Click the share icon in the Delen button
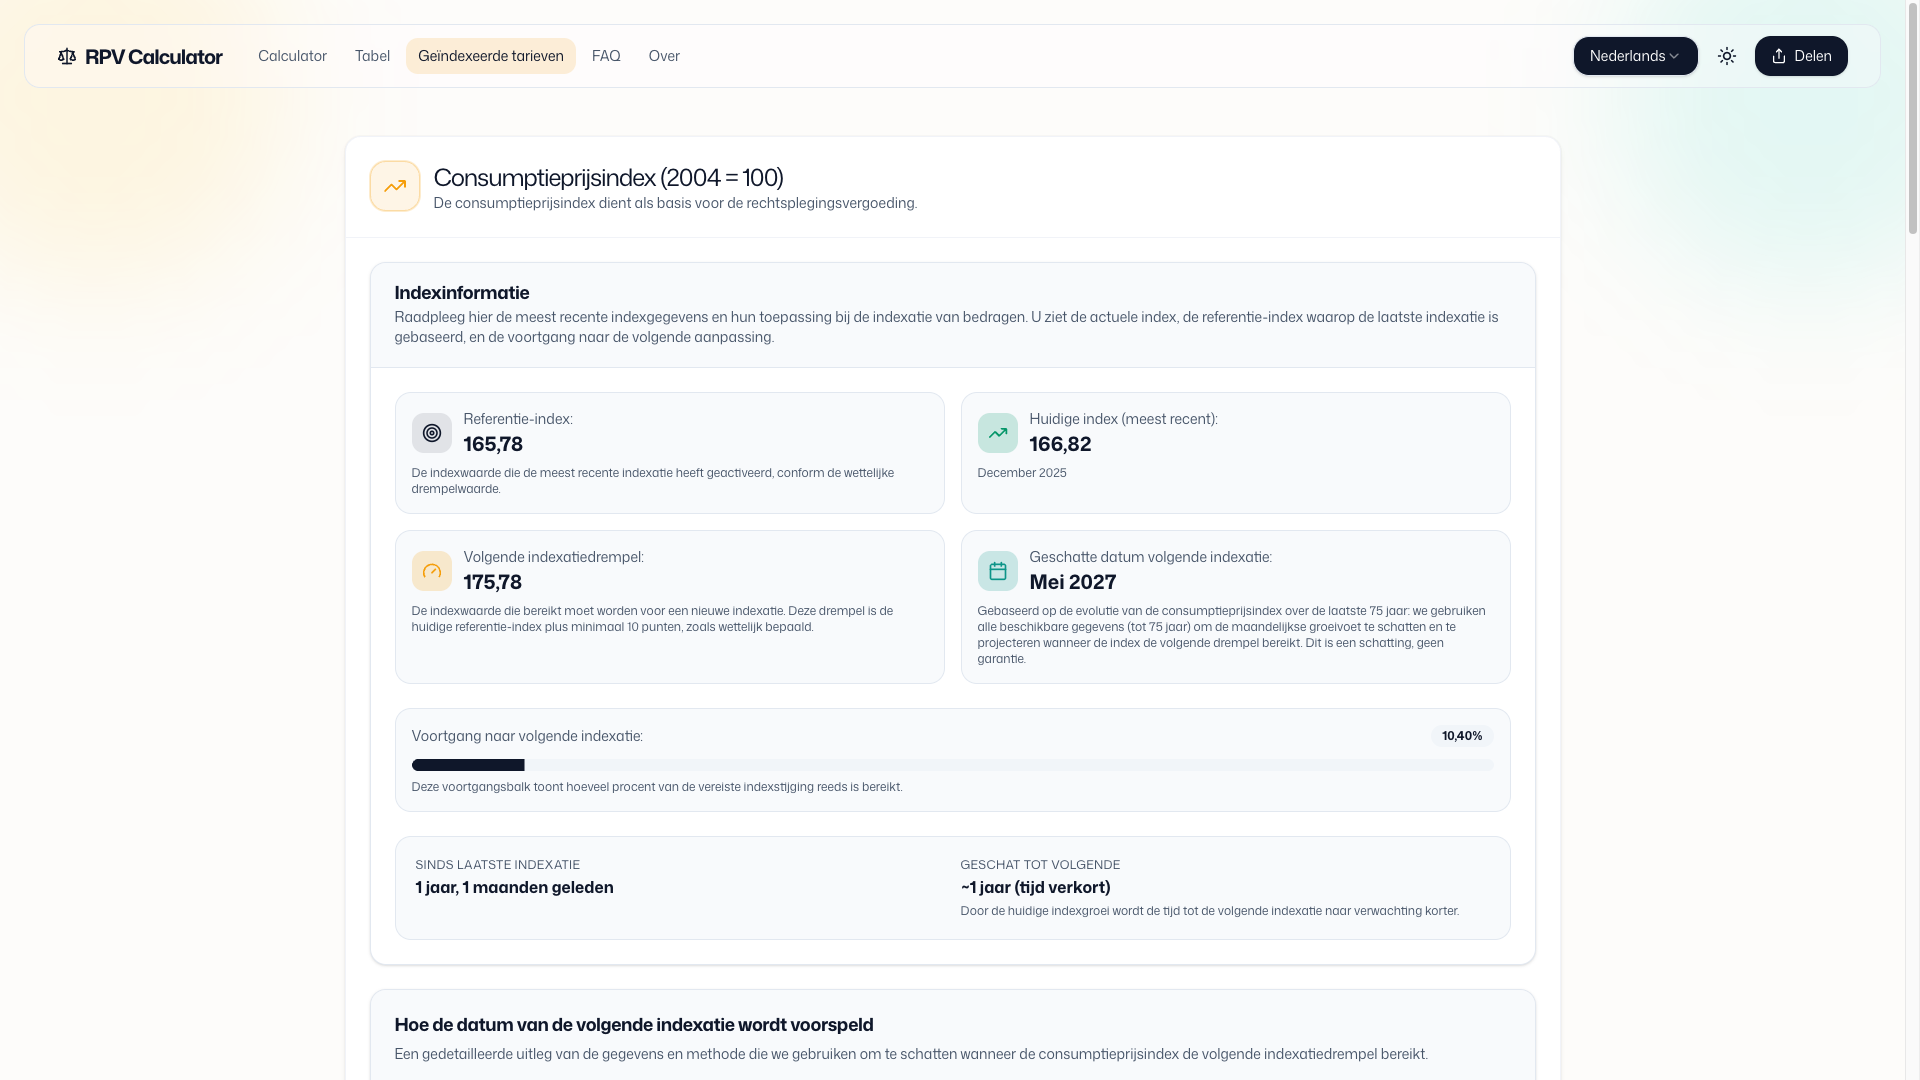 pos(1778,57)
